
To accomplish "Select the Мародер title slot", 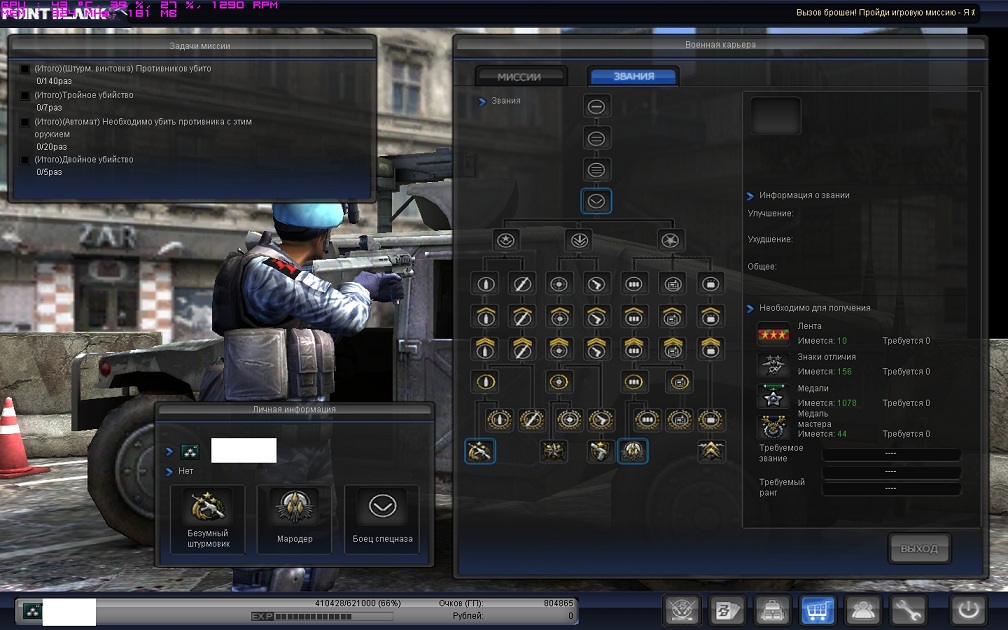I will coord(294,519).
